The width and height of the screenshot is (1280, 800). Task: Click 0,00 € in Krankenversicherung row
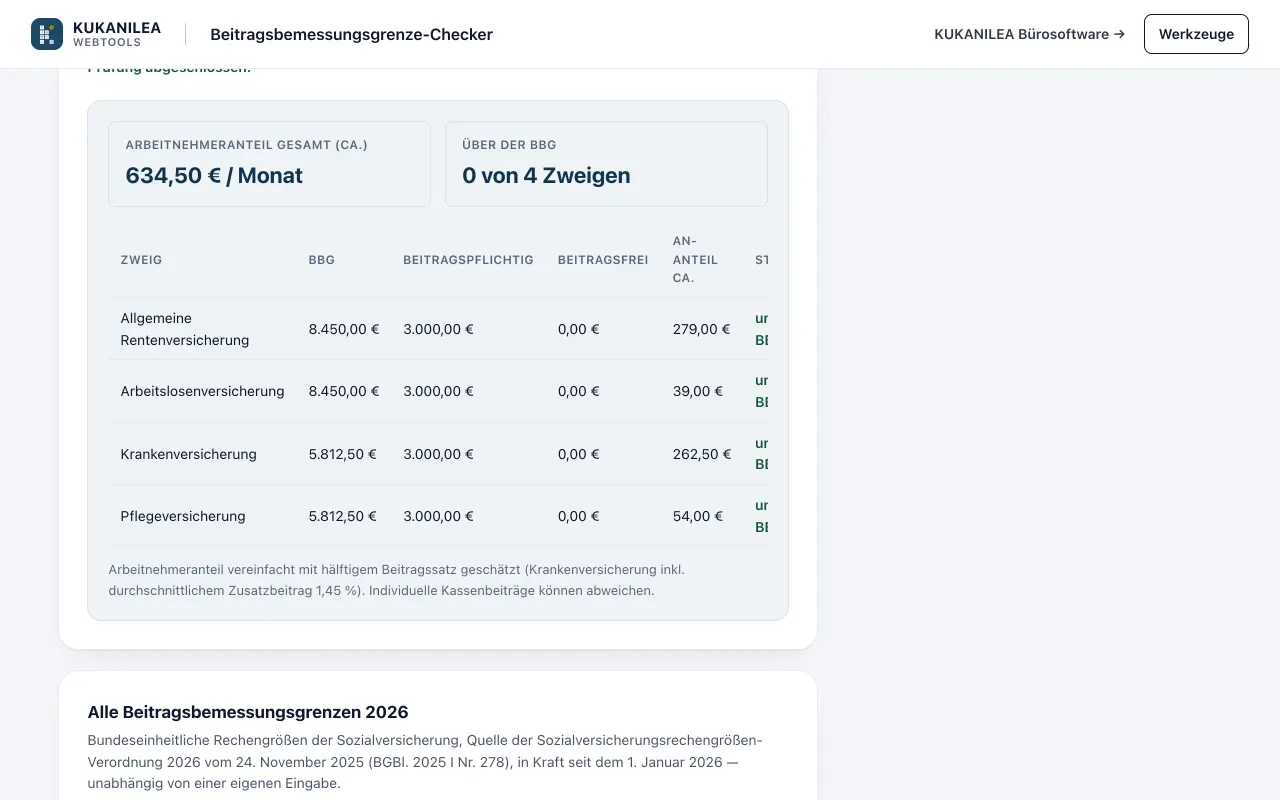pos(579,454)
